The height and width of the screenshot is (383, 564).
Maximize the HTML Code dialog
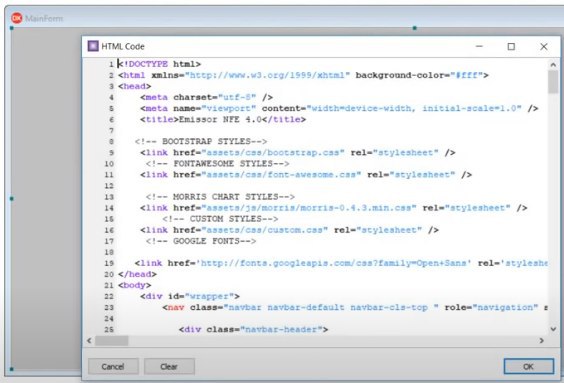(511, 46)
